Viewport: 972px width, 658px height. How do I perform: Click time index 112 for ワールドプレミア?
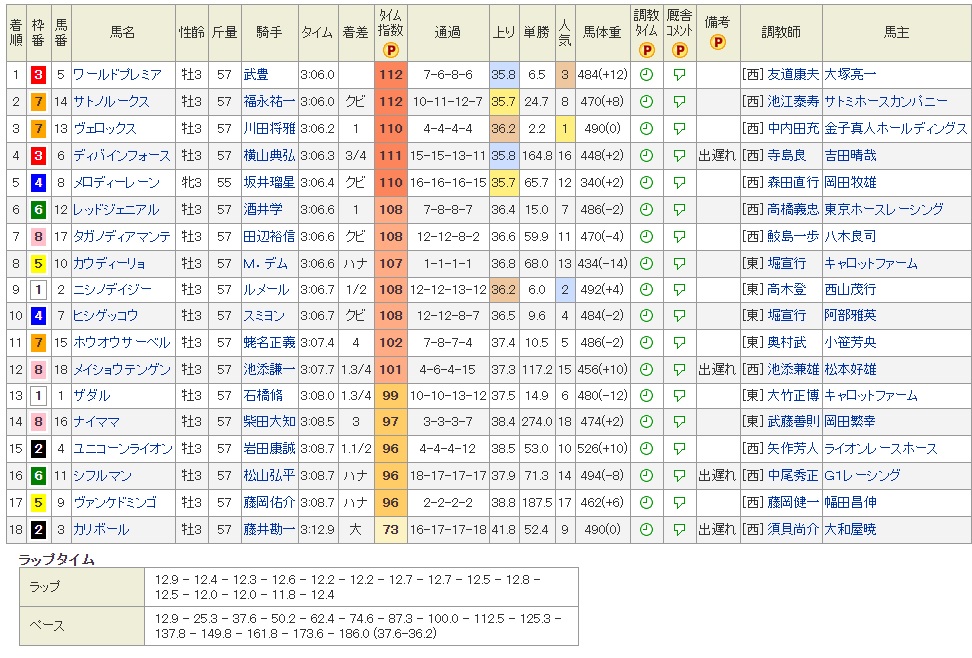[391, 75]
